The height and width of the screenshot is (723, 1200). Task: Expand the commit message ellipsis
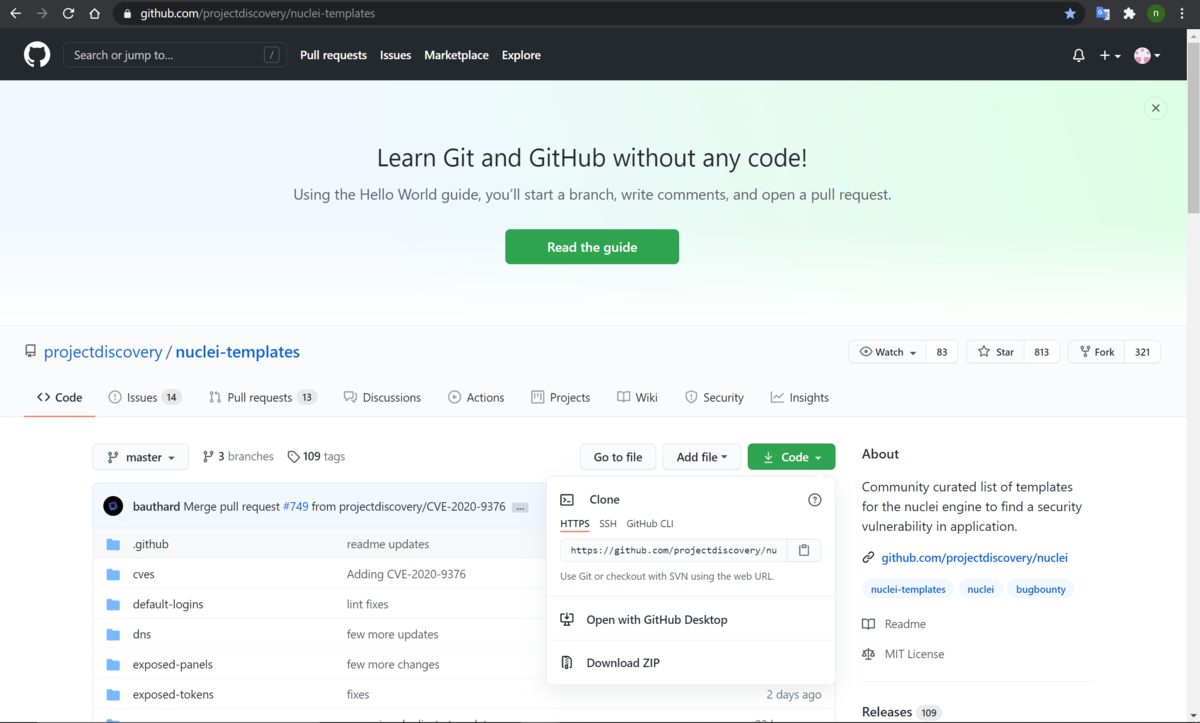520,507
